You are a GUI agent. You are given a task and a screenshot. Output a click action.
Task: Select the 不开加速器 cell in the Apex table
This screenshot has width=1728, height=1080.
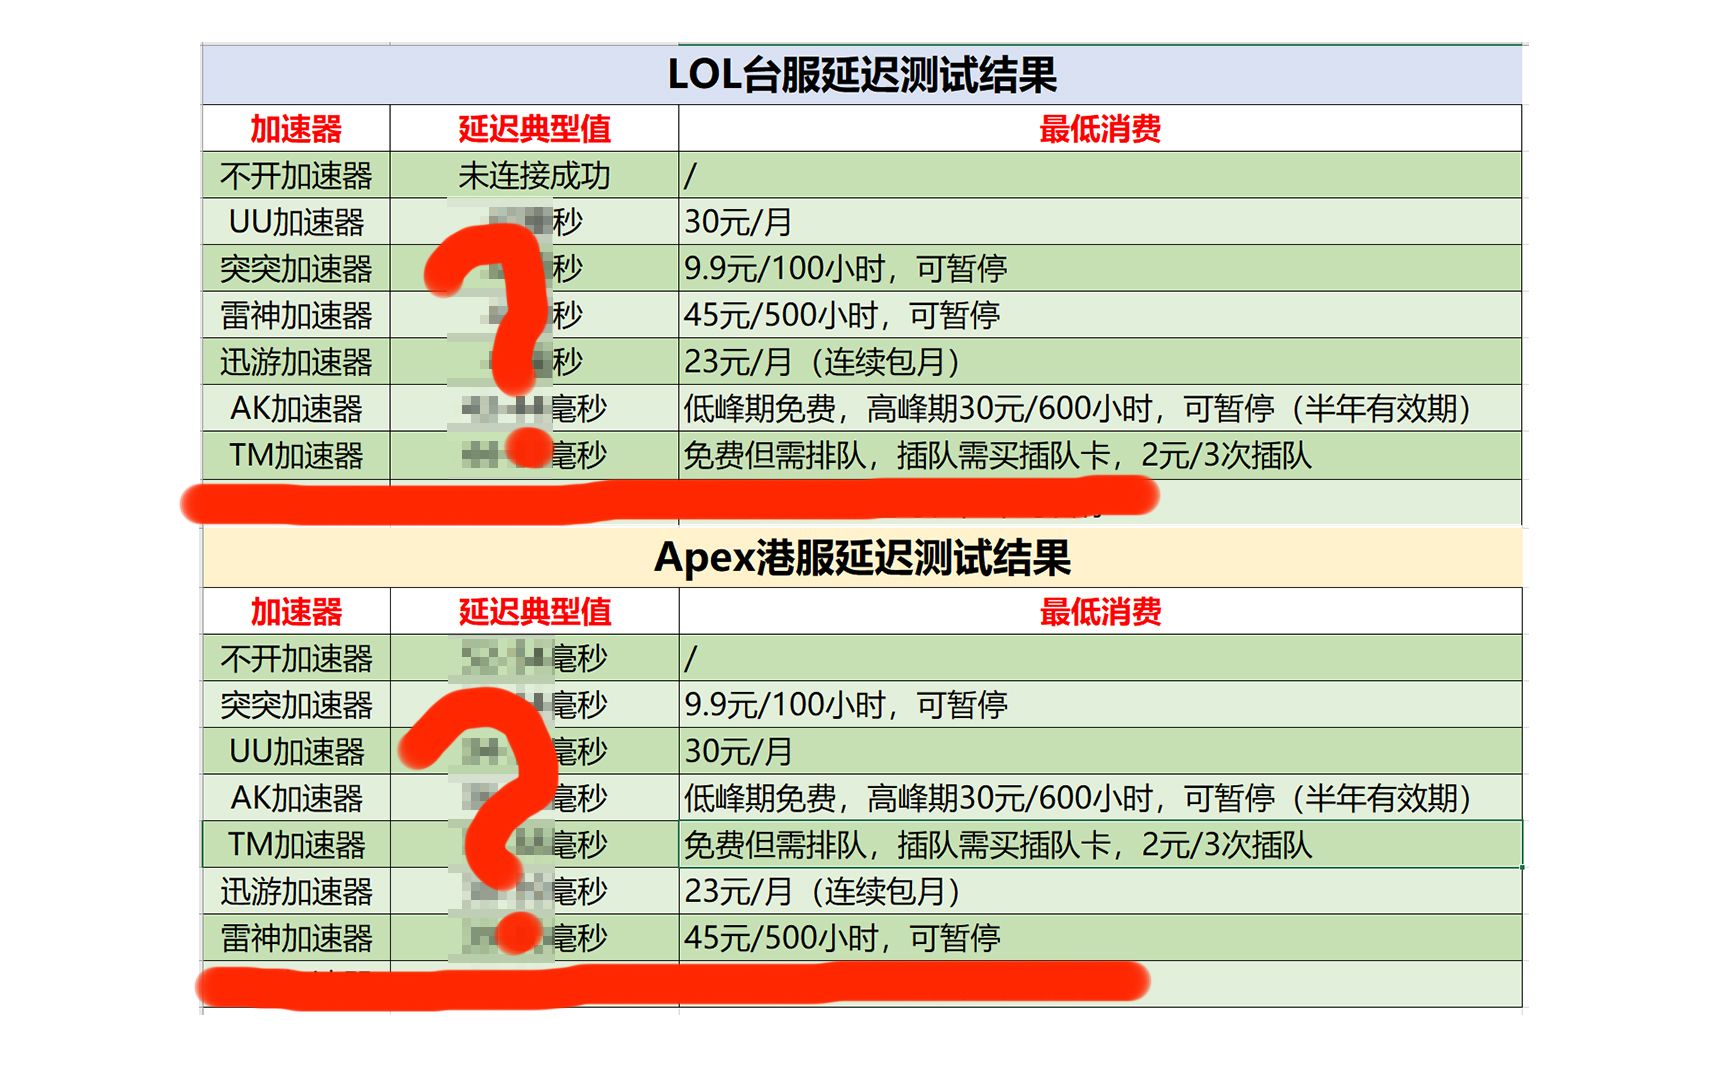296,658
